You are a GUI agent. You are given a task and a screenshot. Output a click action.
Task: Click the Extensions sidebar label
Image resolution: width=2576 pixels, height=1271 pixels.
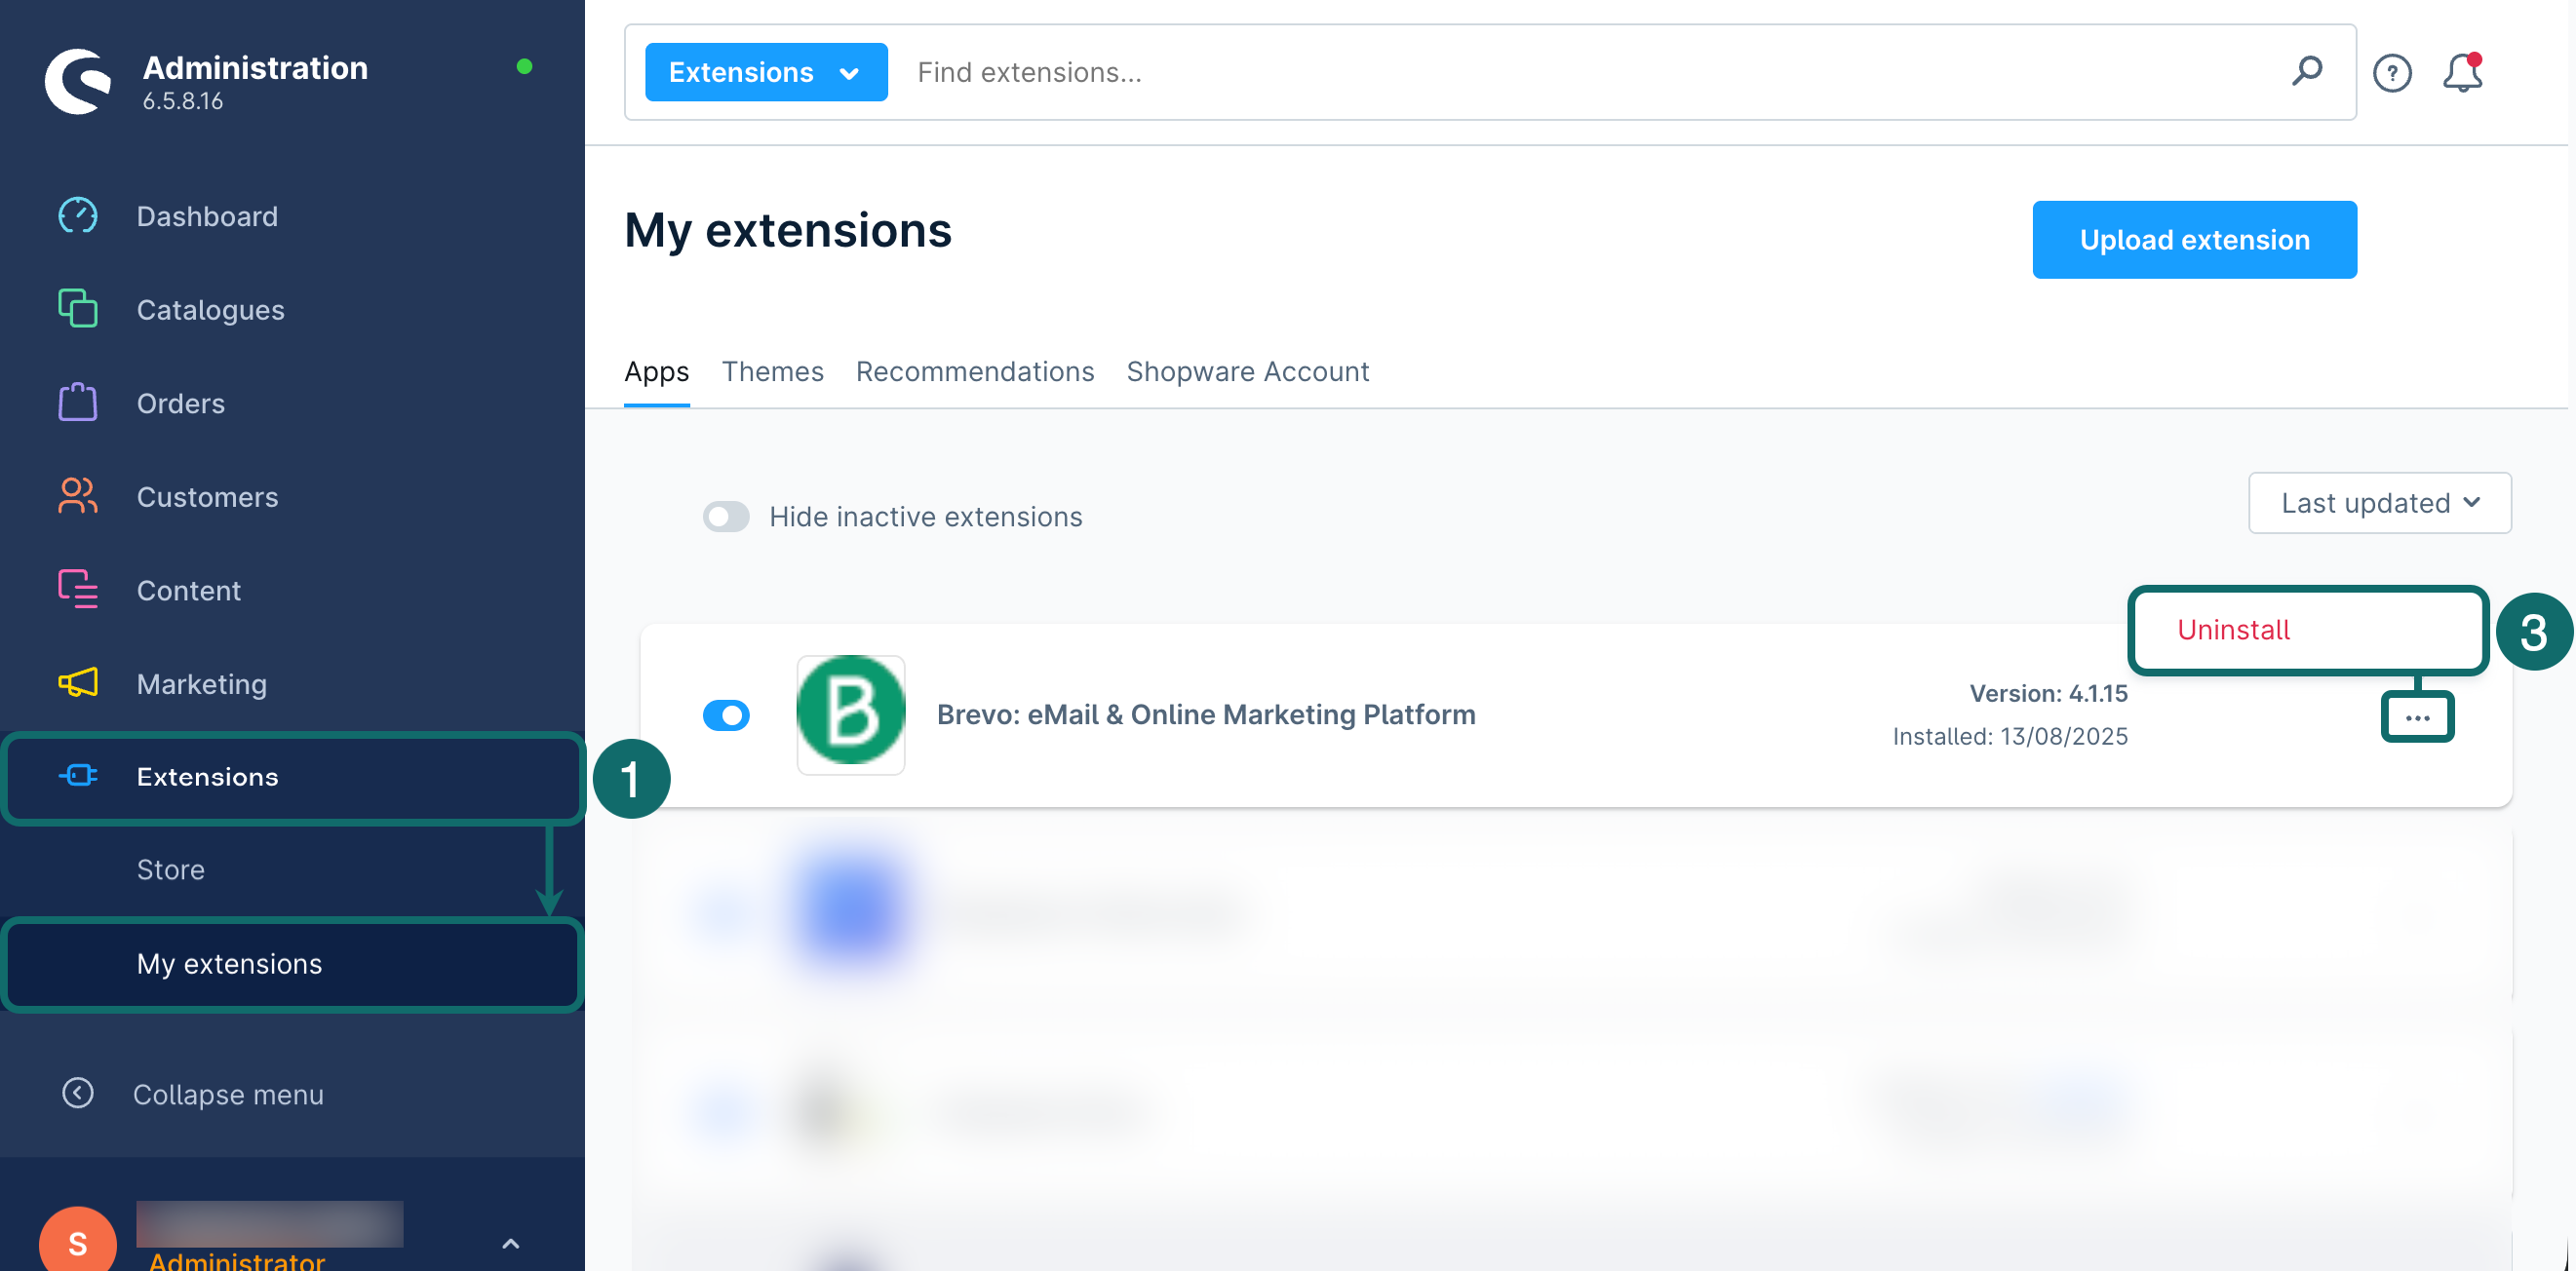[207, 777]
